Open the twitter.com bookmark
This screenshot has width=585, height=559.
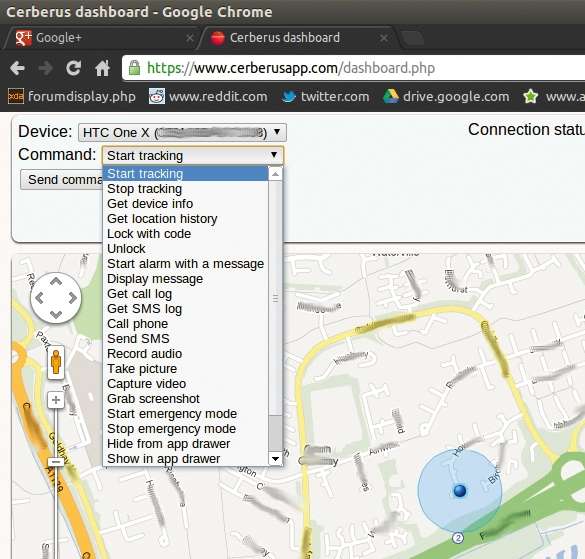point(325,97)
